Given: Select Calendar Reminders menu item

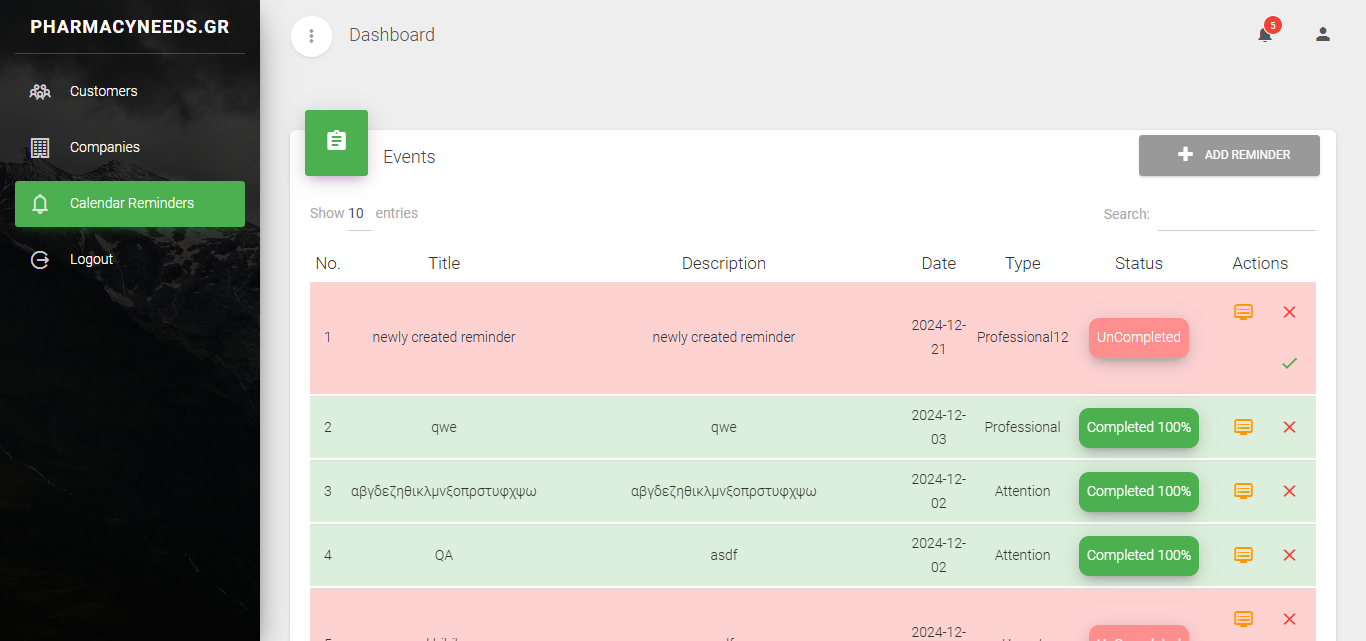Looking at the screenshot, I should (130, 203).
